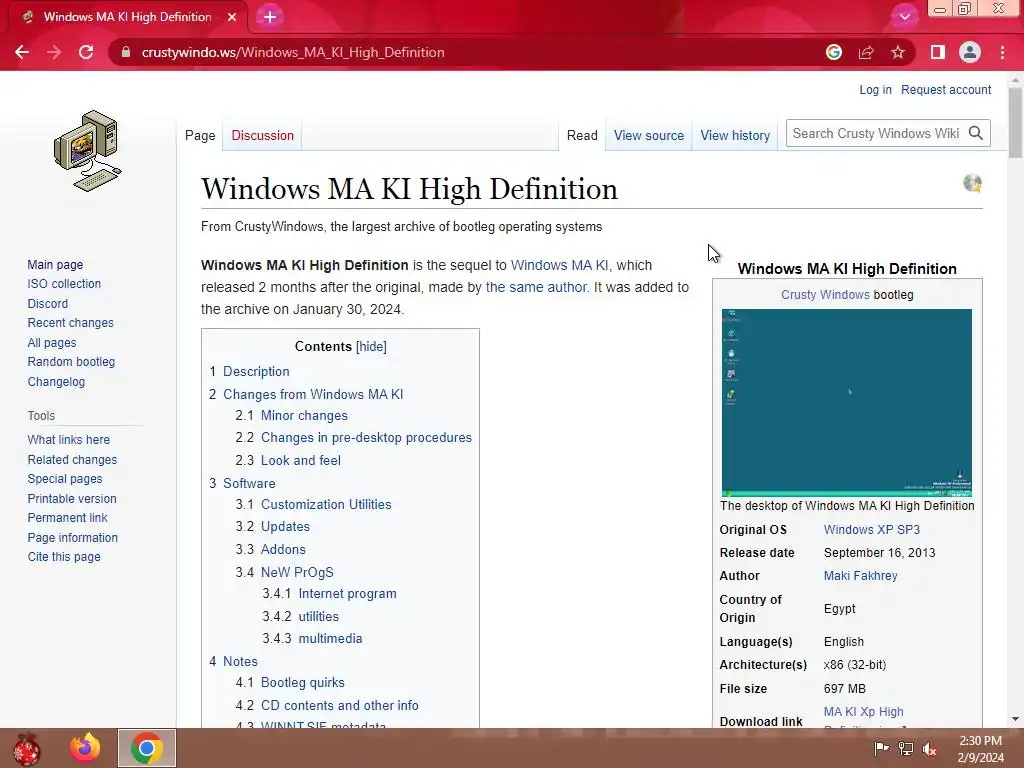The width and height of the screenshot is (1024, 768).
Task: View site security lock info
Action: [x=126, y=52]
